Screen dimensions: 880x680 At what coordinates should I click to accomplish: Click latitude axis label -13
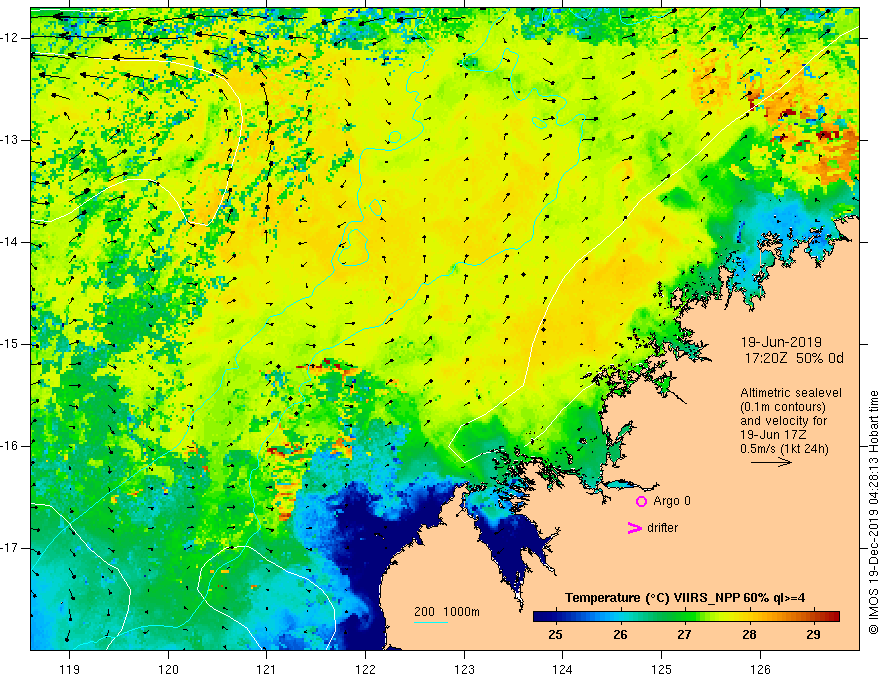[10, 140]
